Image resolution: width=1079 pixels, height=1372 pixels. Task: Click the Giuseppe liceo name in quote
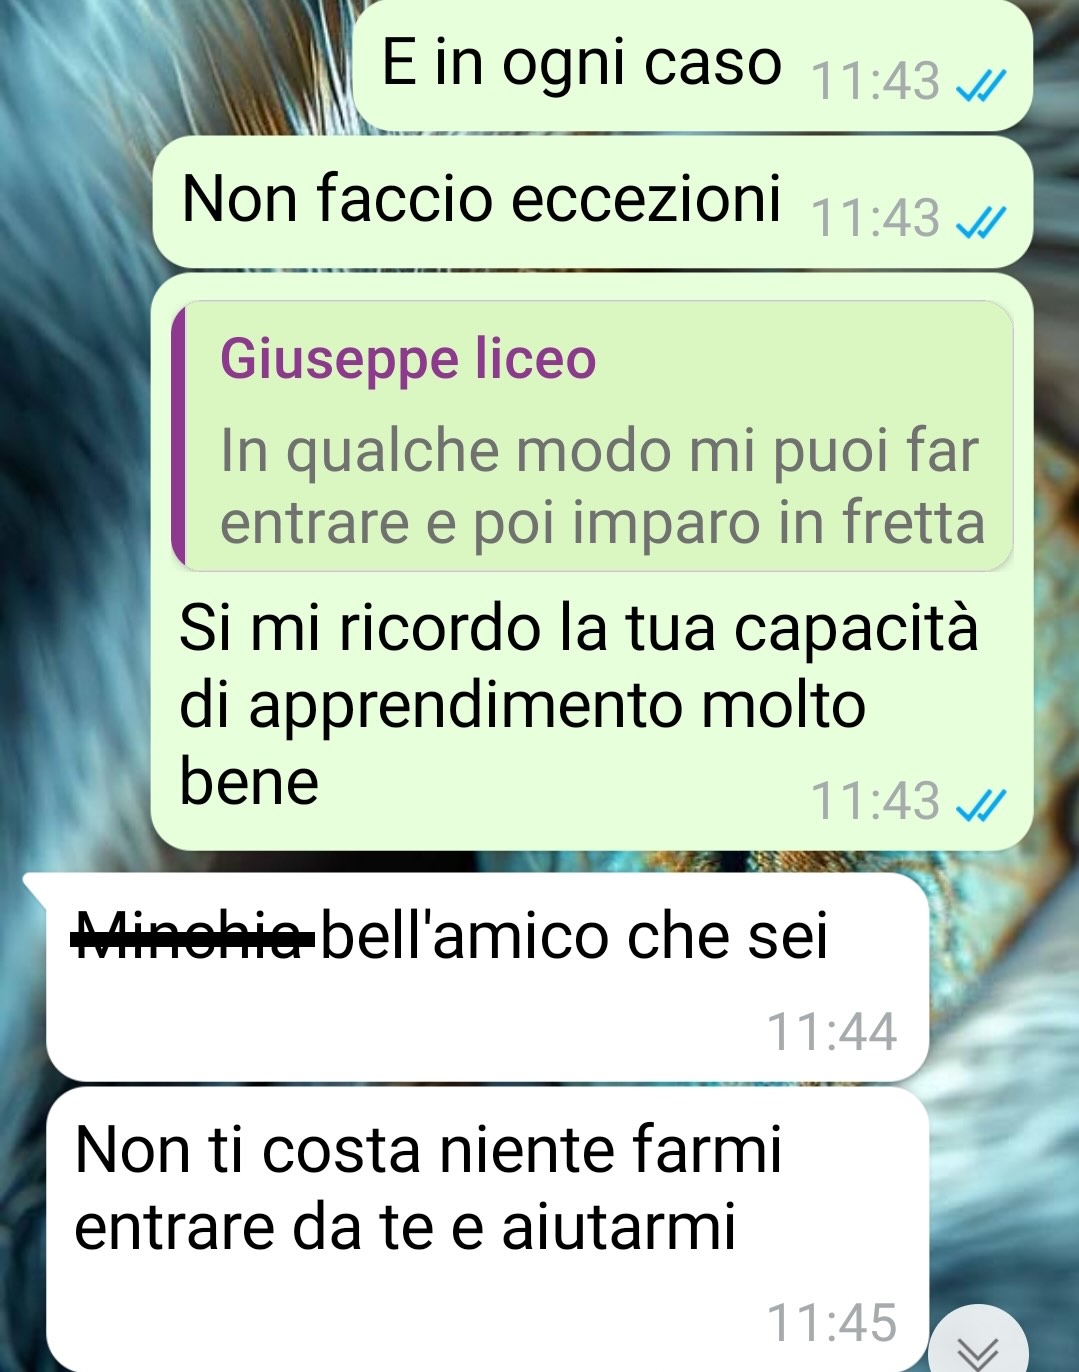coord(408,359)
